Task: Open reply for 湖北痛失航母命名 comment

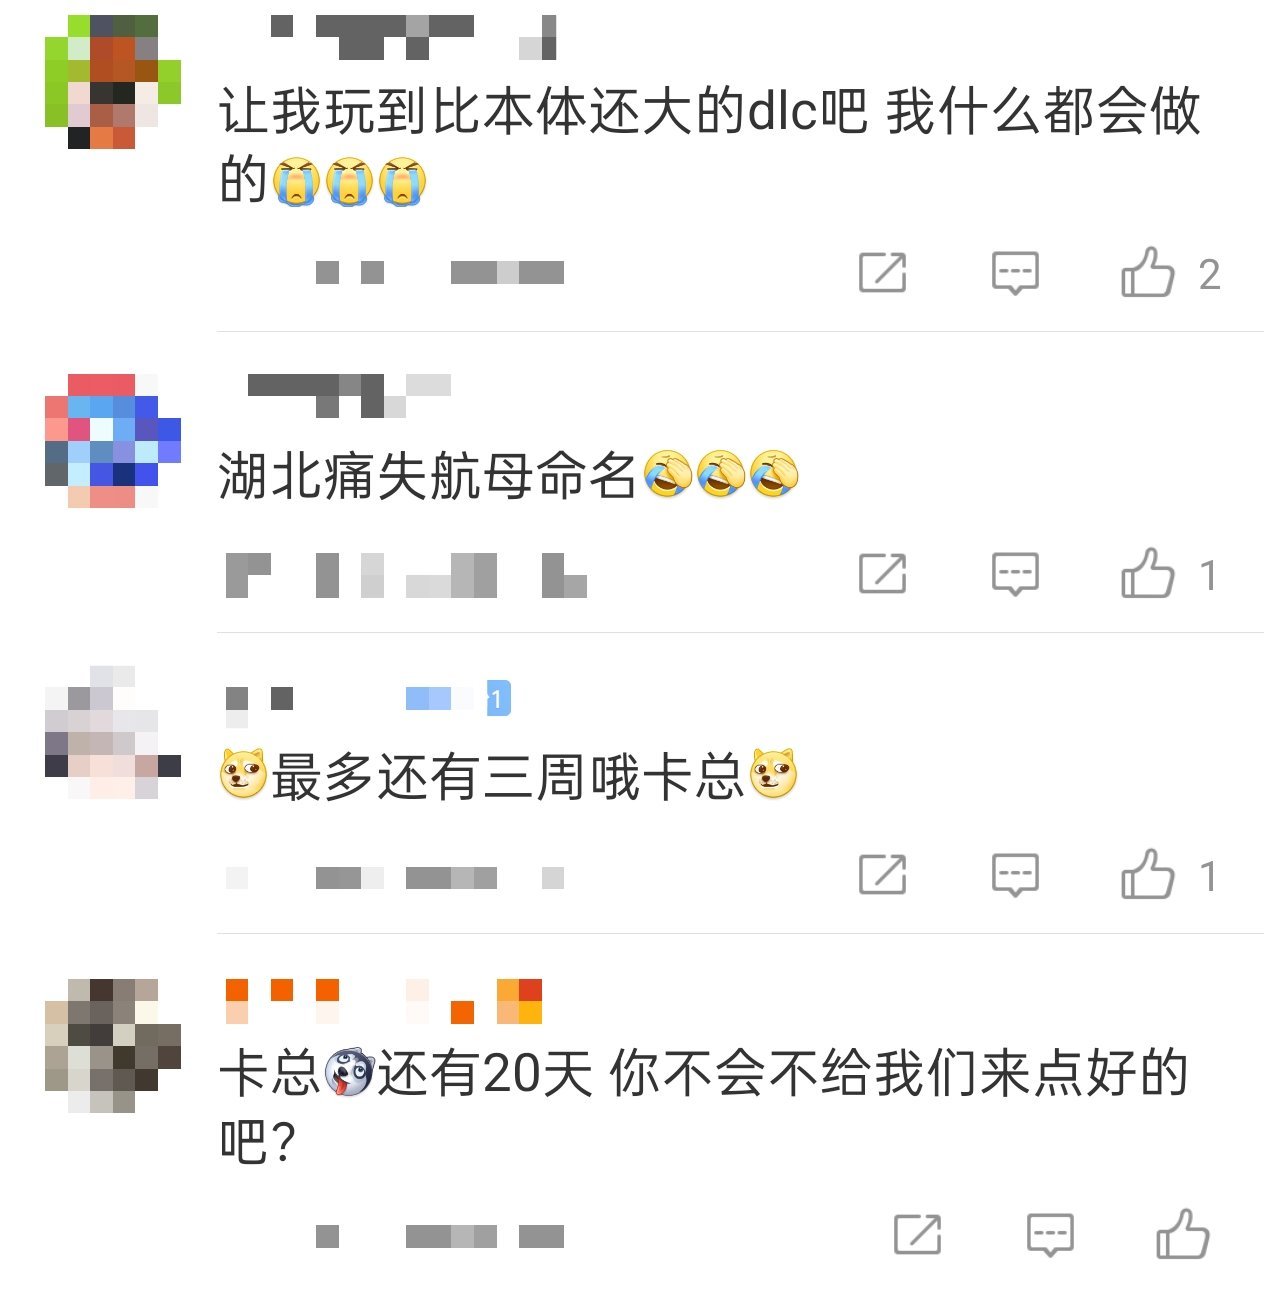Action: 1015,574
